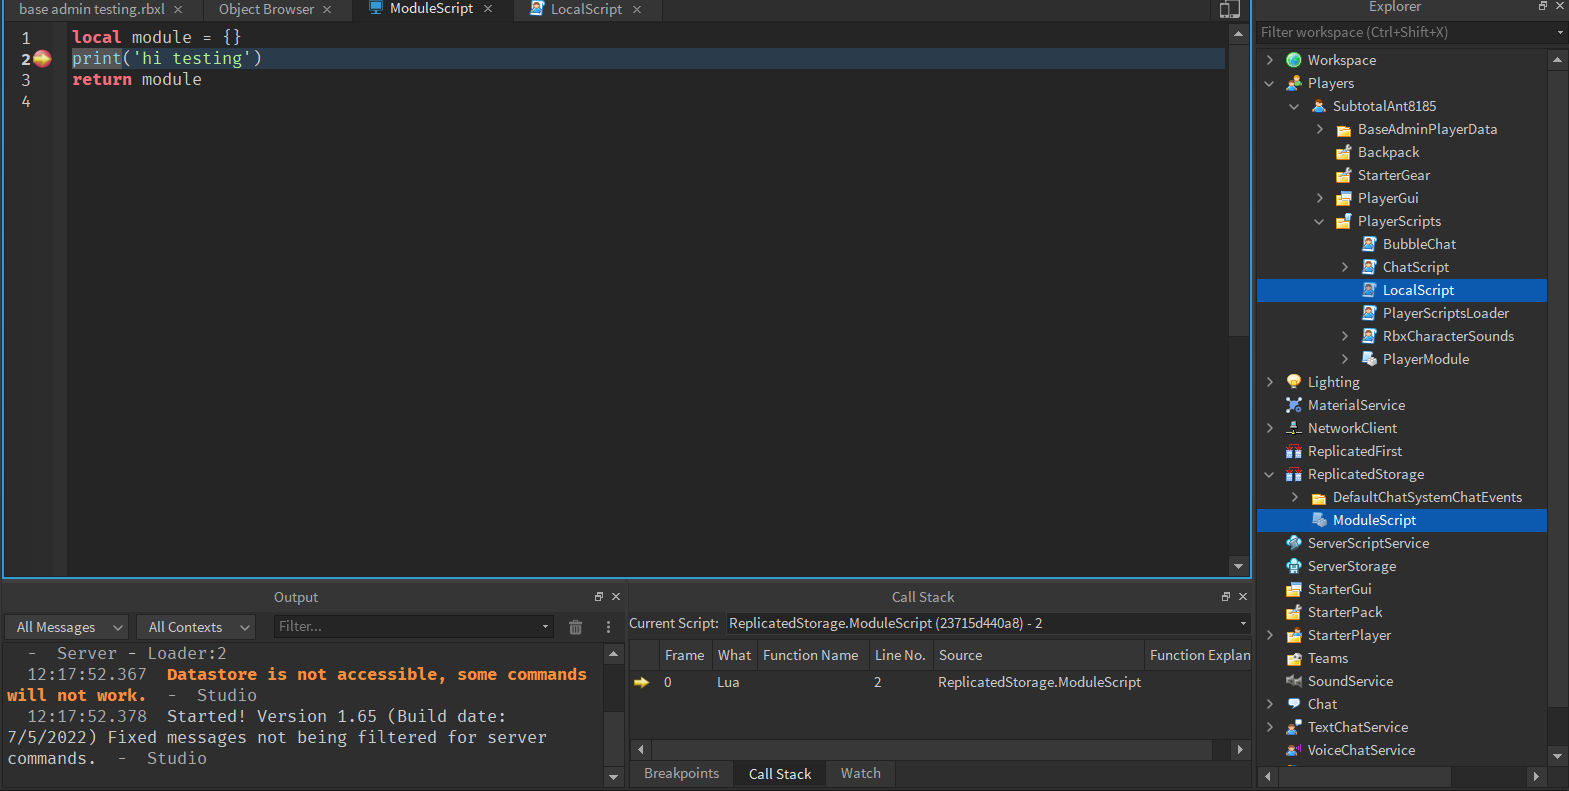Switch to the Breakpoints tab
The width and height of the screenshot is (1569, 791).
pos(681,773)
